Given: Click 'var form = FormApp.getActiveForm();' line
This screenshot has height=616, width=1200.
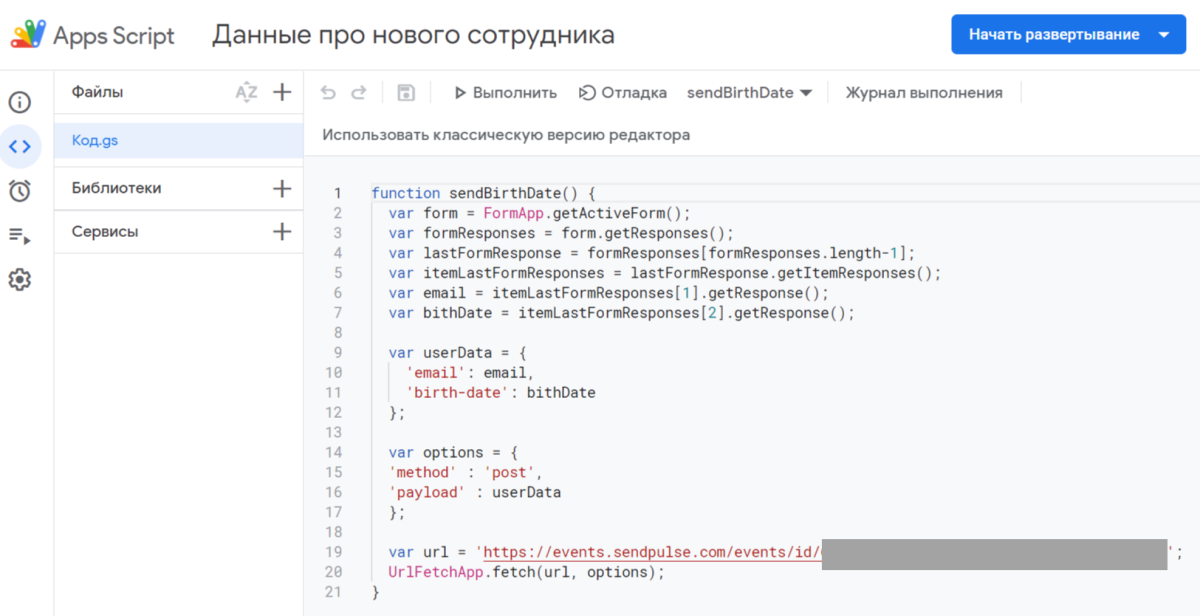Looking at the screenshot, I should [540, 213].
